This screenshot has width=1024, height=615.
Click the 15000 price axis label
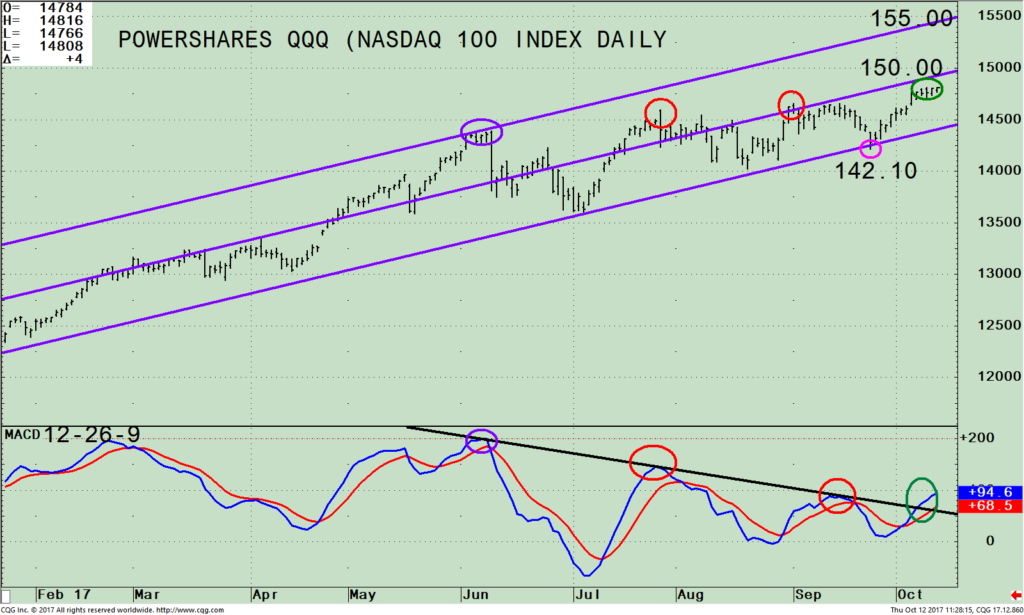[x=999, y=67]
